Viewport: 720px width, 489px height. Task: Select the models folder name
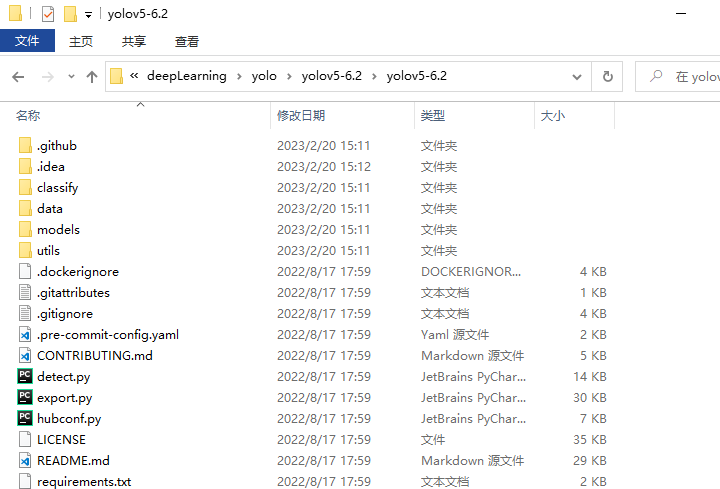click(x=58, y=230)
